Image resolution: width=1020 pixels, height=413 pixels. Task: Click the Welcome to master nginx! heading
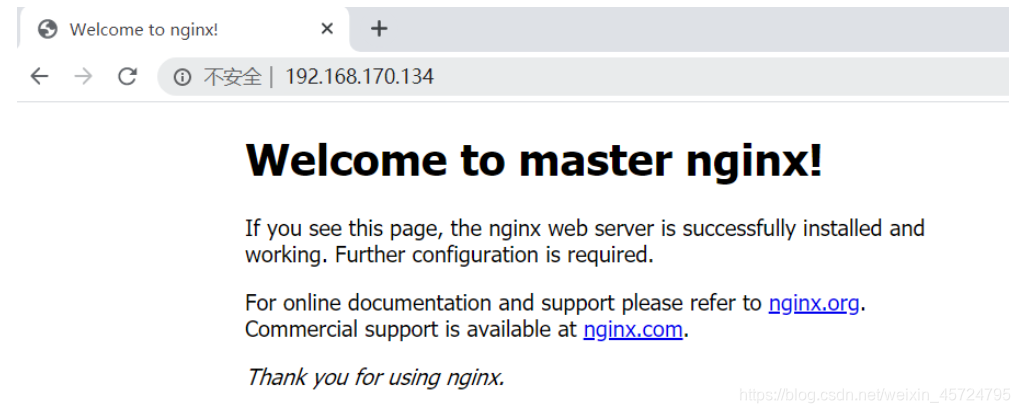(x=534, y=160)
